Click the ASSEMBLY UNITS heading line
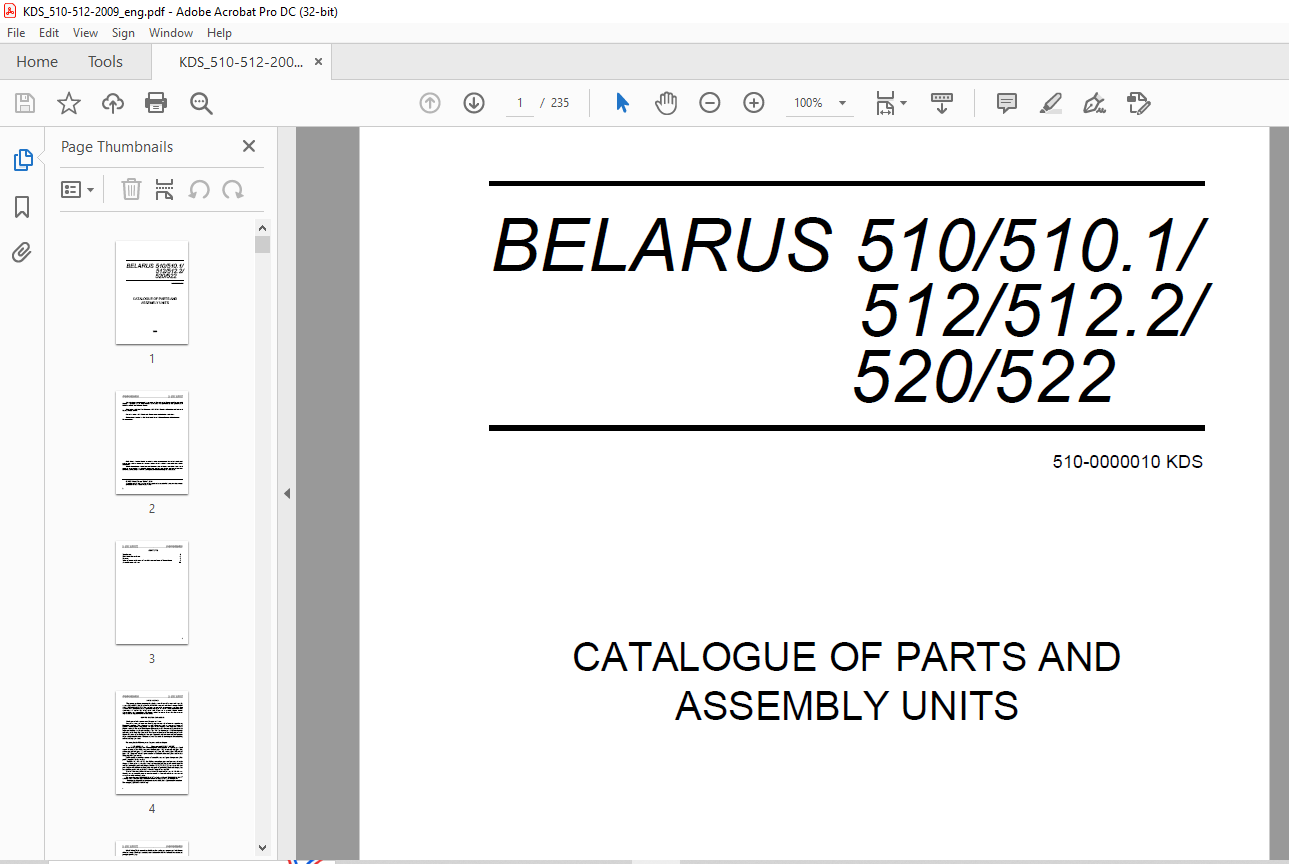This screenshot has width=1289, height=864. tap(846, 706)
